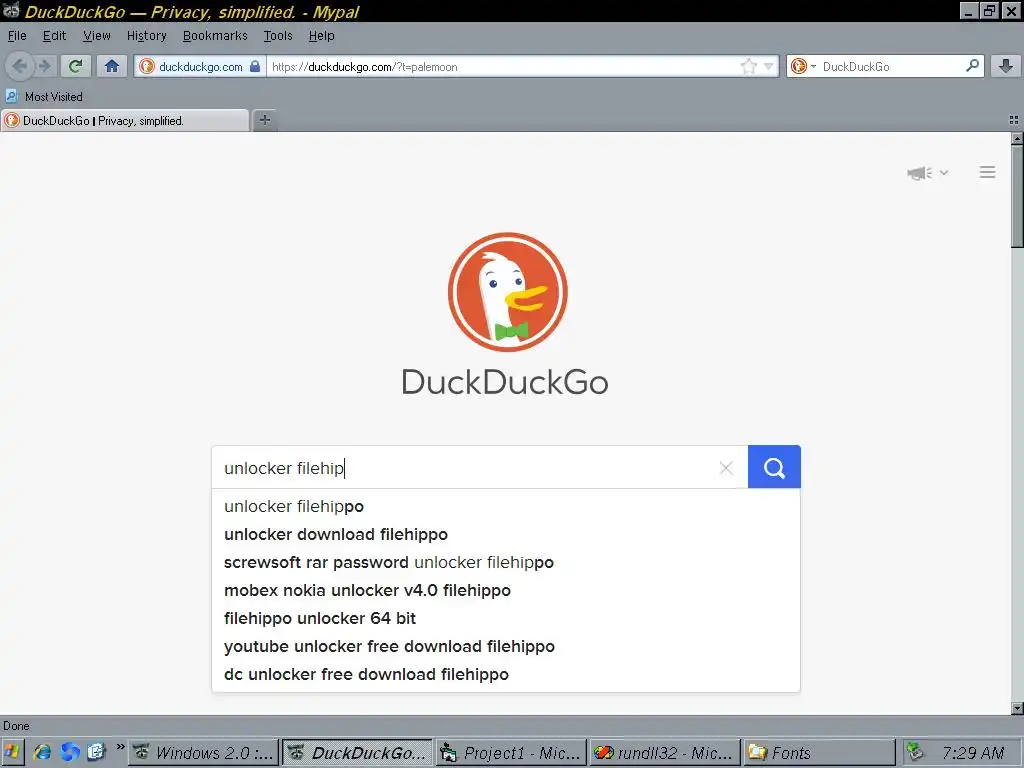This screenshot has width=1024, height=768.
Task: Open the File menu
Action: [x=17, y=36]
